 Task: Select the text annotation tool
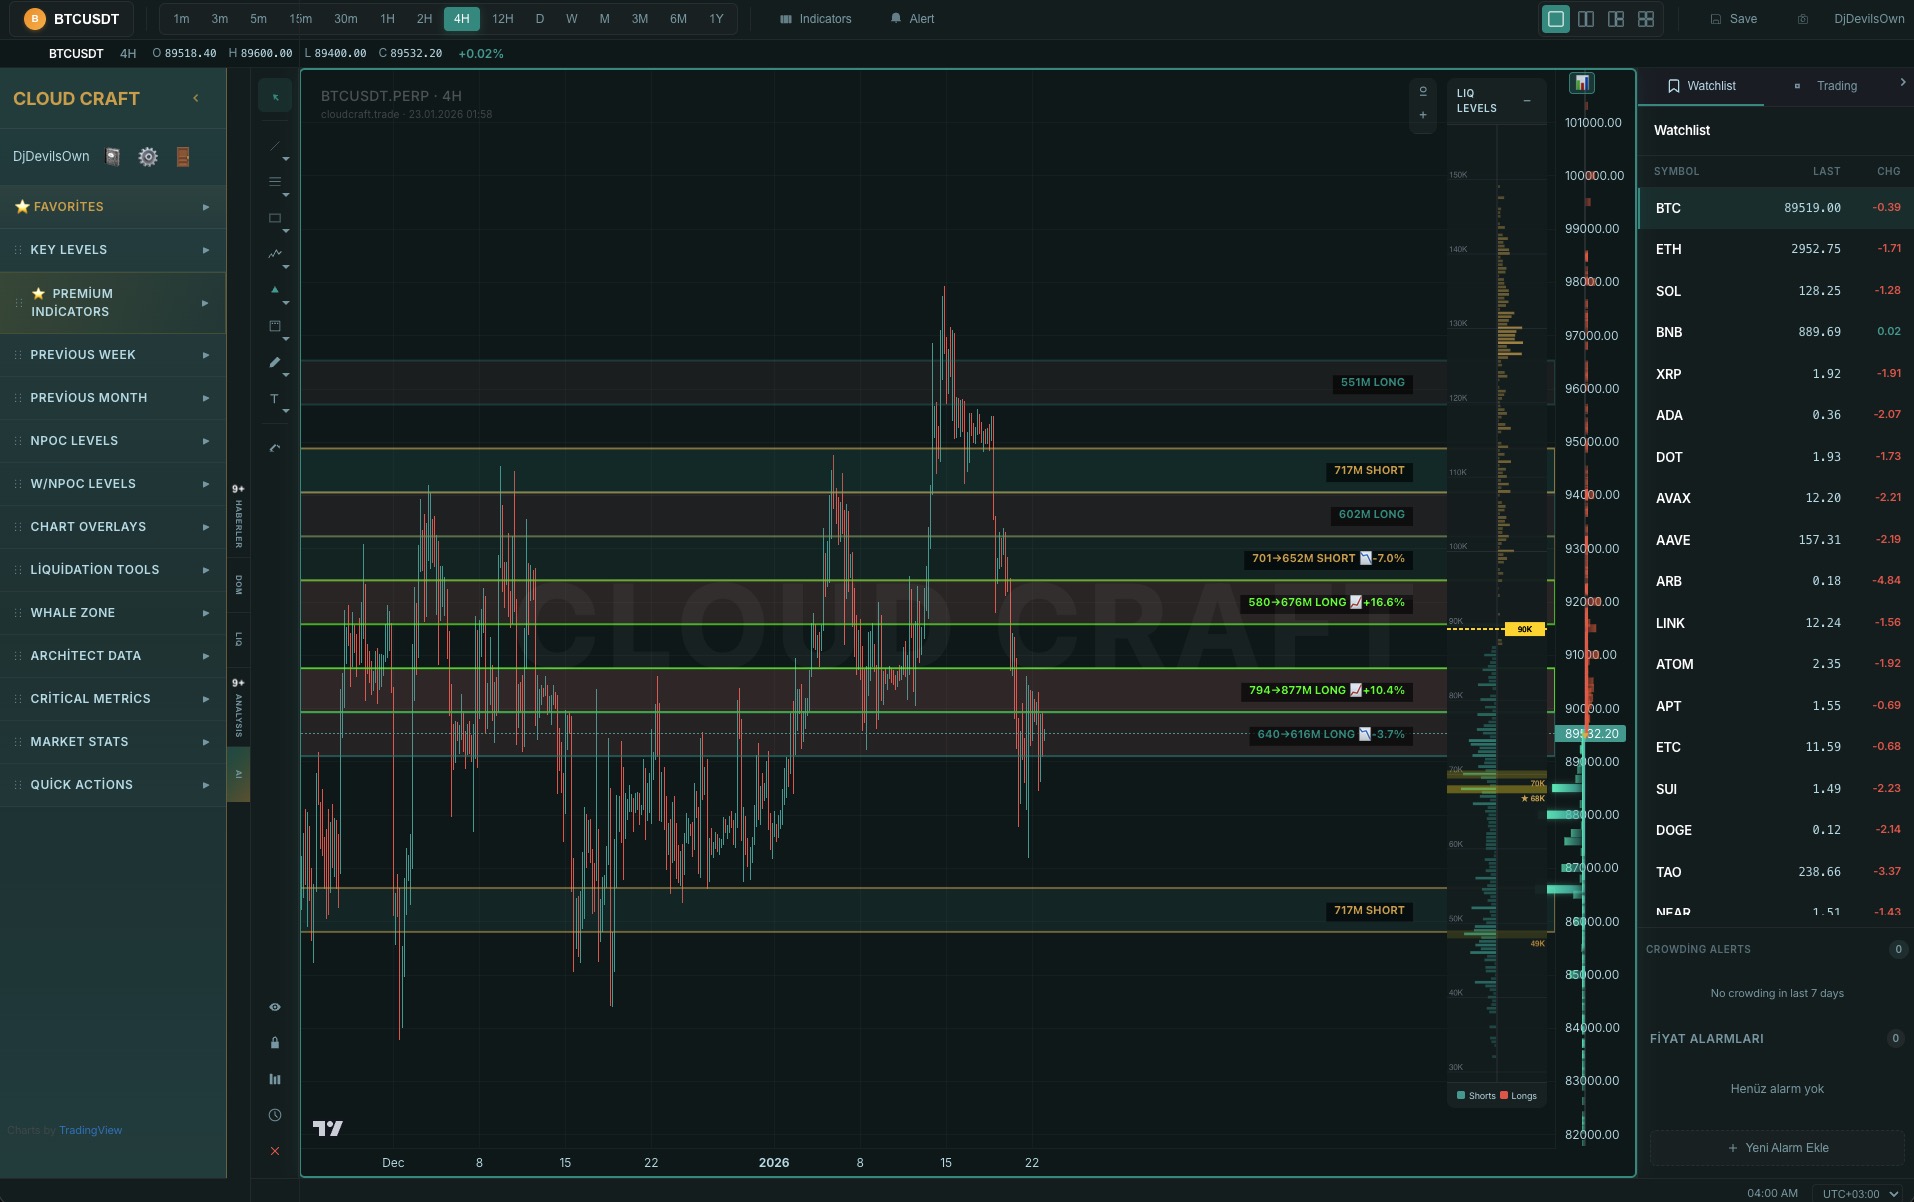click(275, 398)
